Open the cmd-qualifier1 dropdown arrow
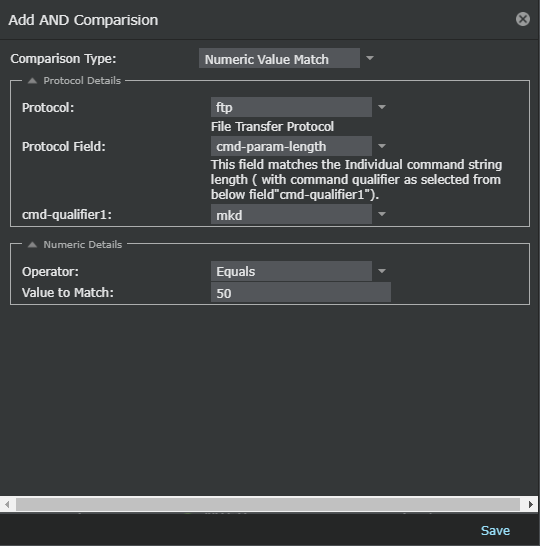Screen dimensions: 540x546 coord(382,214)
